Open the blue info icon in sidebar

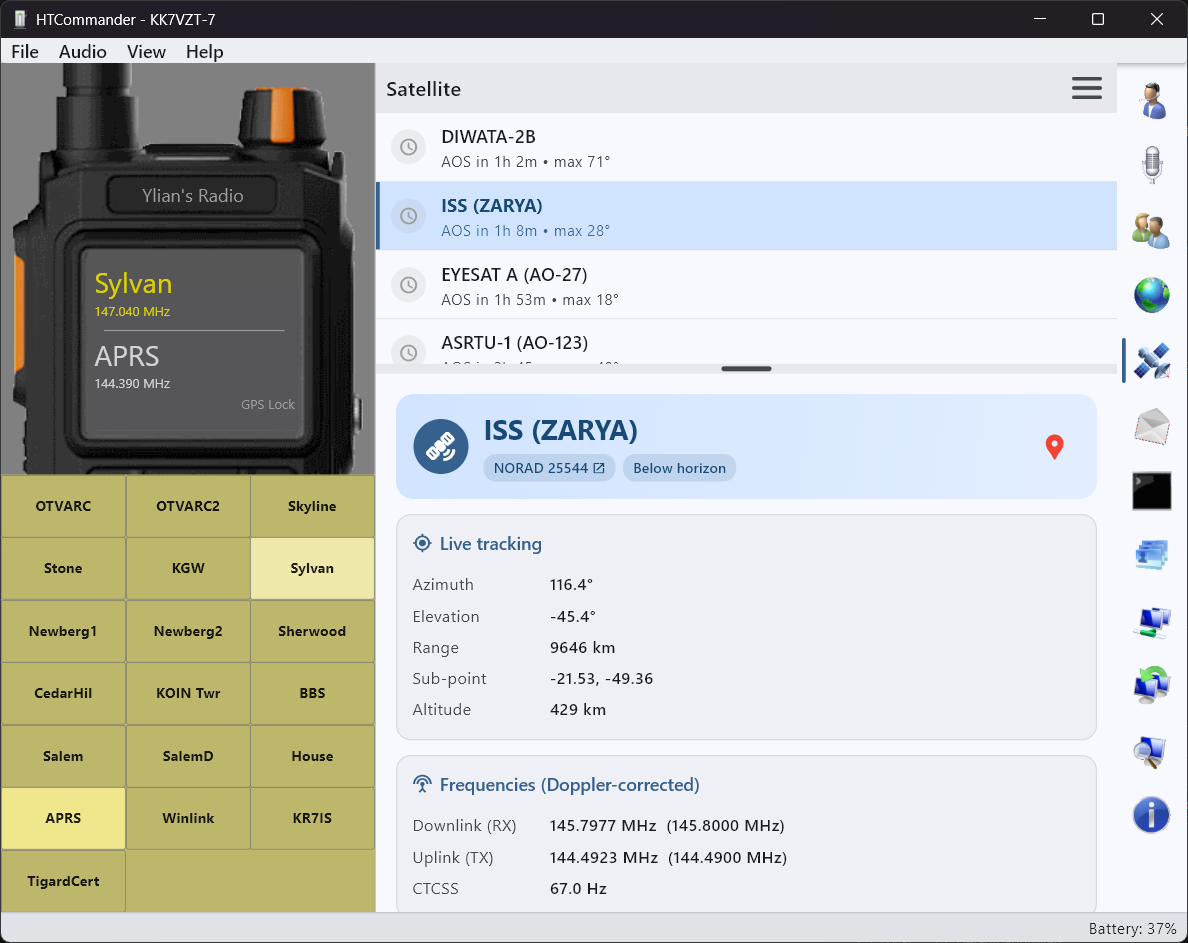[x=1152, y=815]
